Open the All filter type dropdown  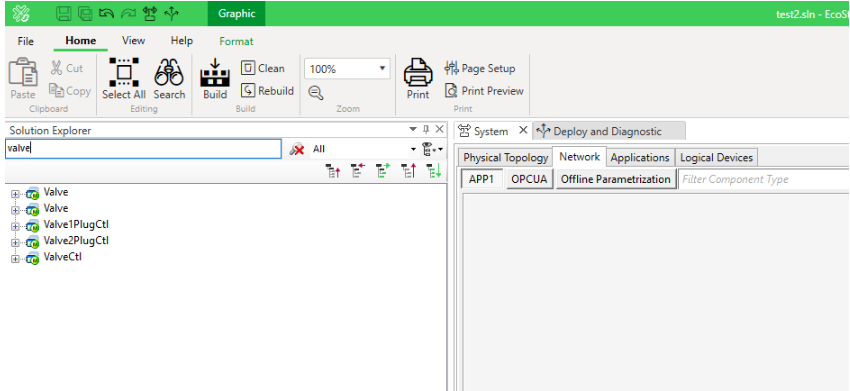tap(413, 149)
